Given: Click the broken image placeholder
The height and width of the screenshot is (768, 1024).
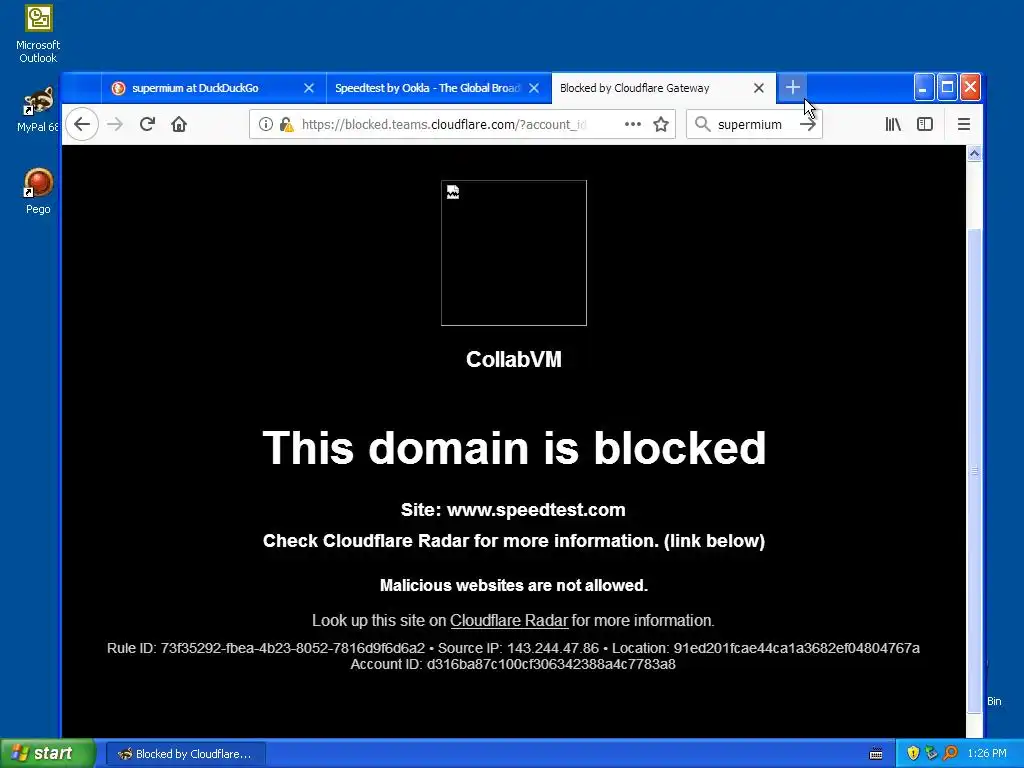Looking at the screenshot, I should click(x=514, y=253).
